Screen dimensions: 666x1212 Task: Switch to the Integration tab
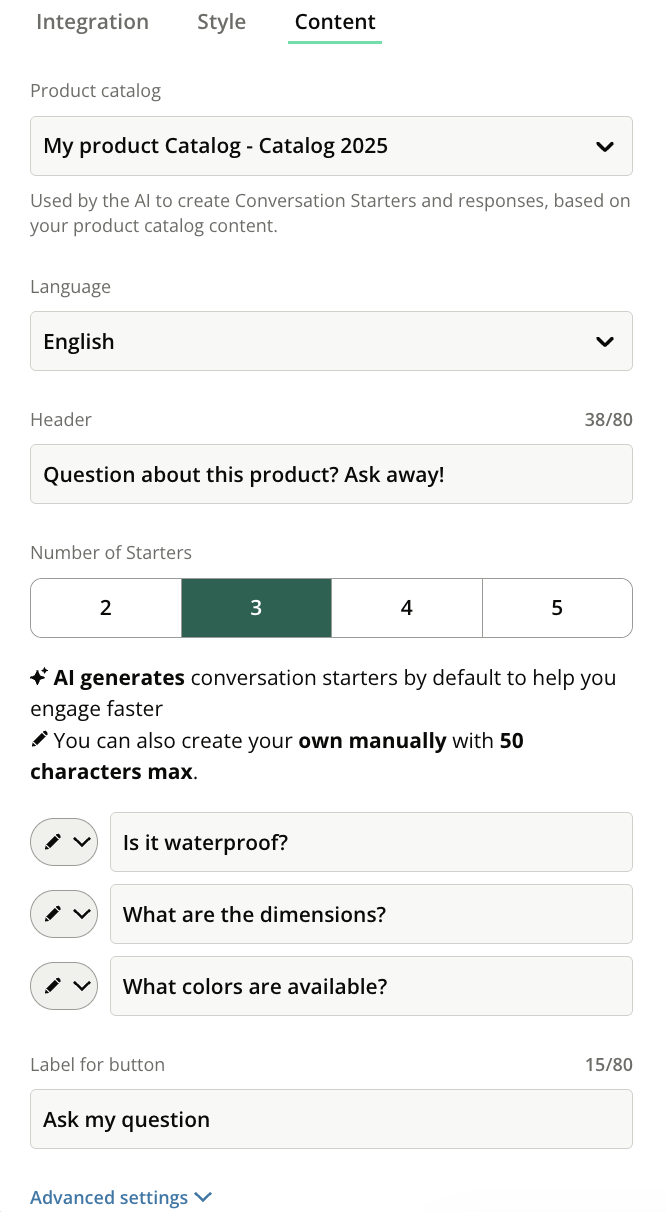click(x=92, y=22)
